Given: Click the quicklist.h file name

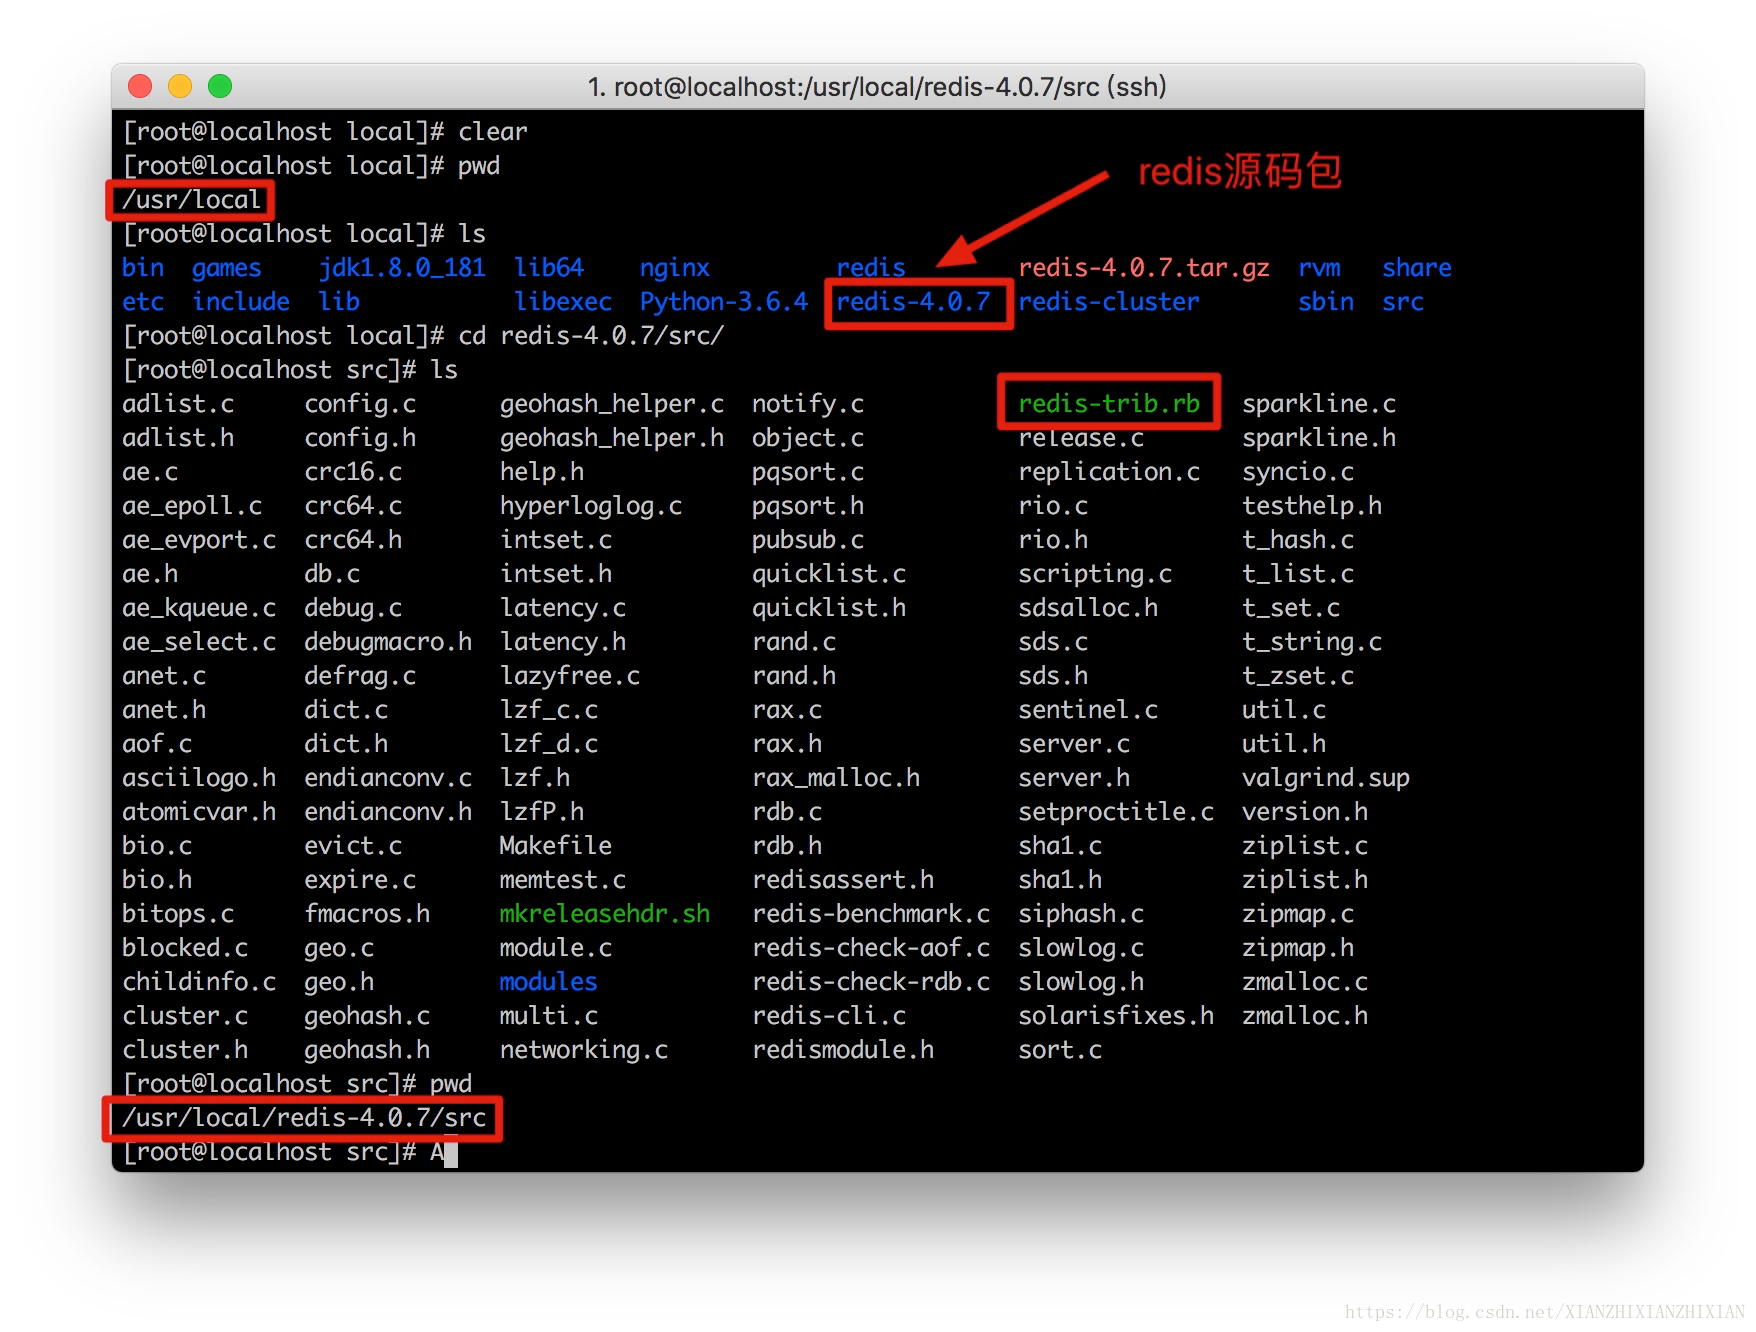Looking at the screenshot, I should [x=829, y=608].
